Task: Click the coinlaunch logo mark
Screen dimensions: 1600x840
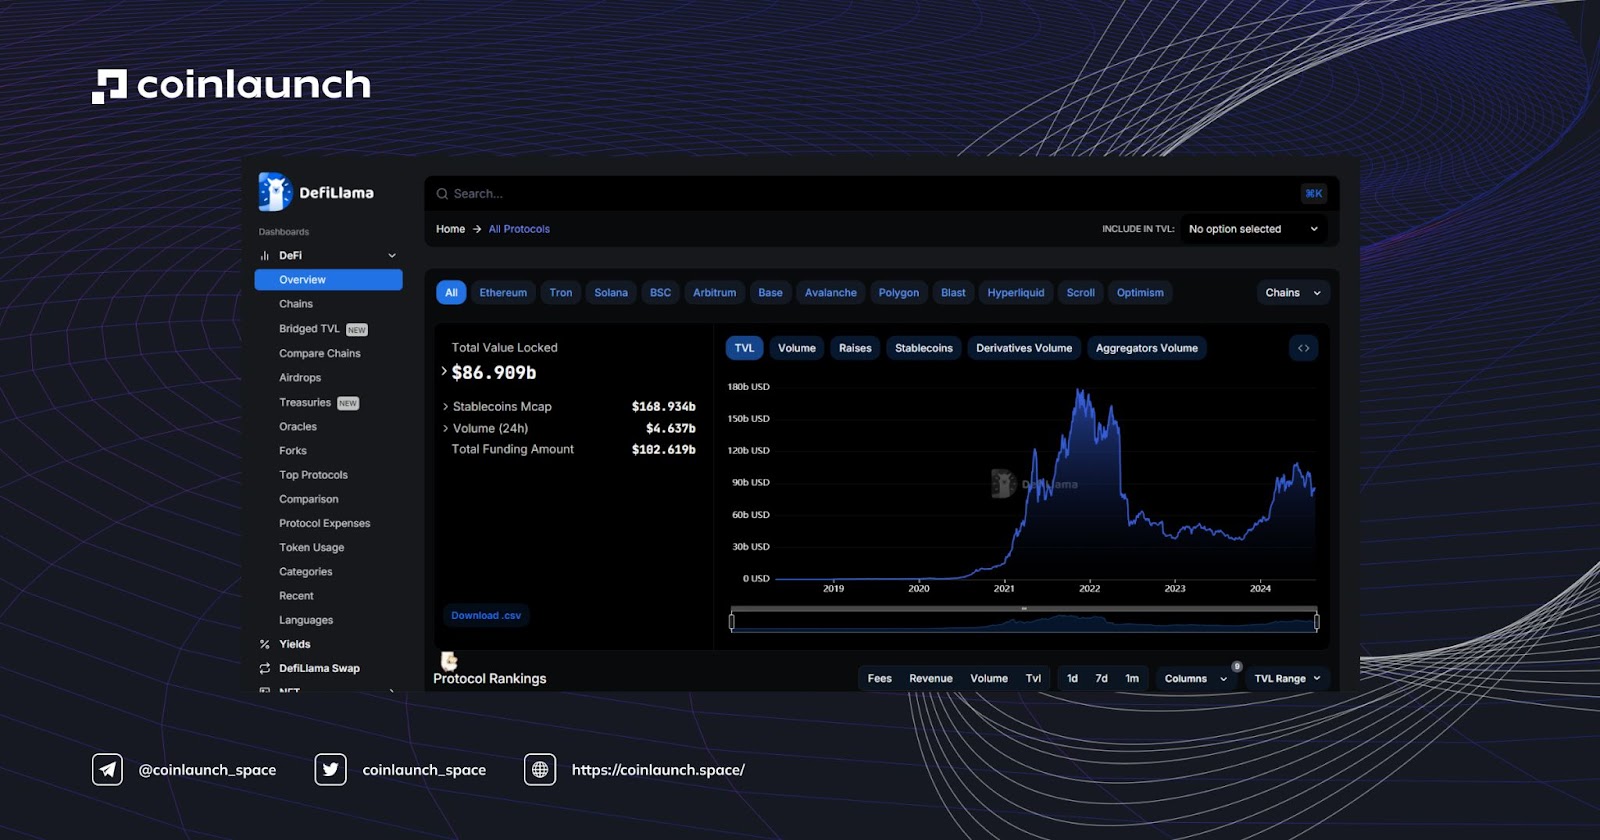Action: 110,86
